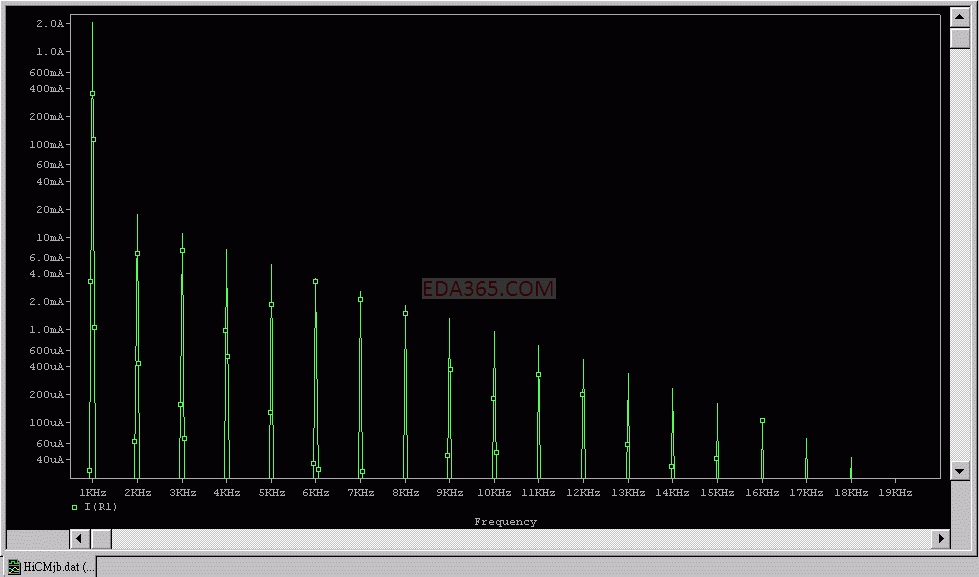979x577 pixels.
Task: Click the 200mA y-axis label
Action: coord(46,117)
